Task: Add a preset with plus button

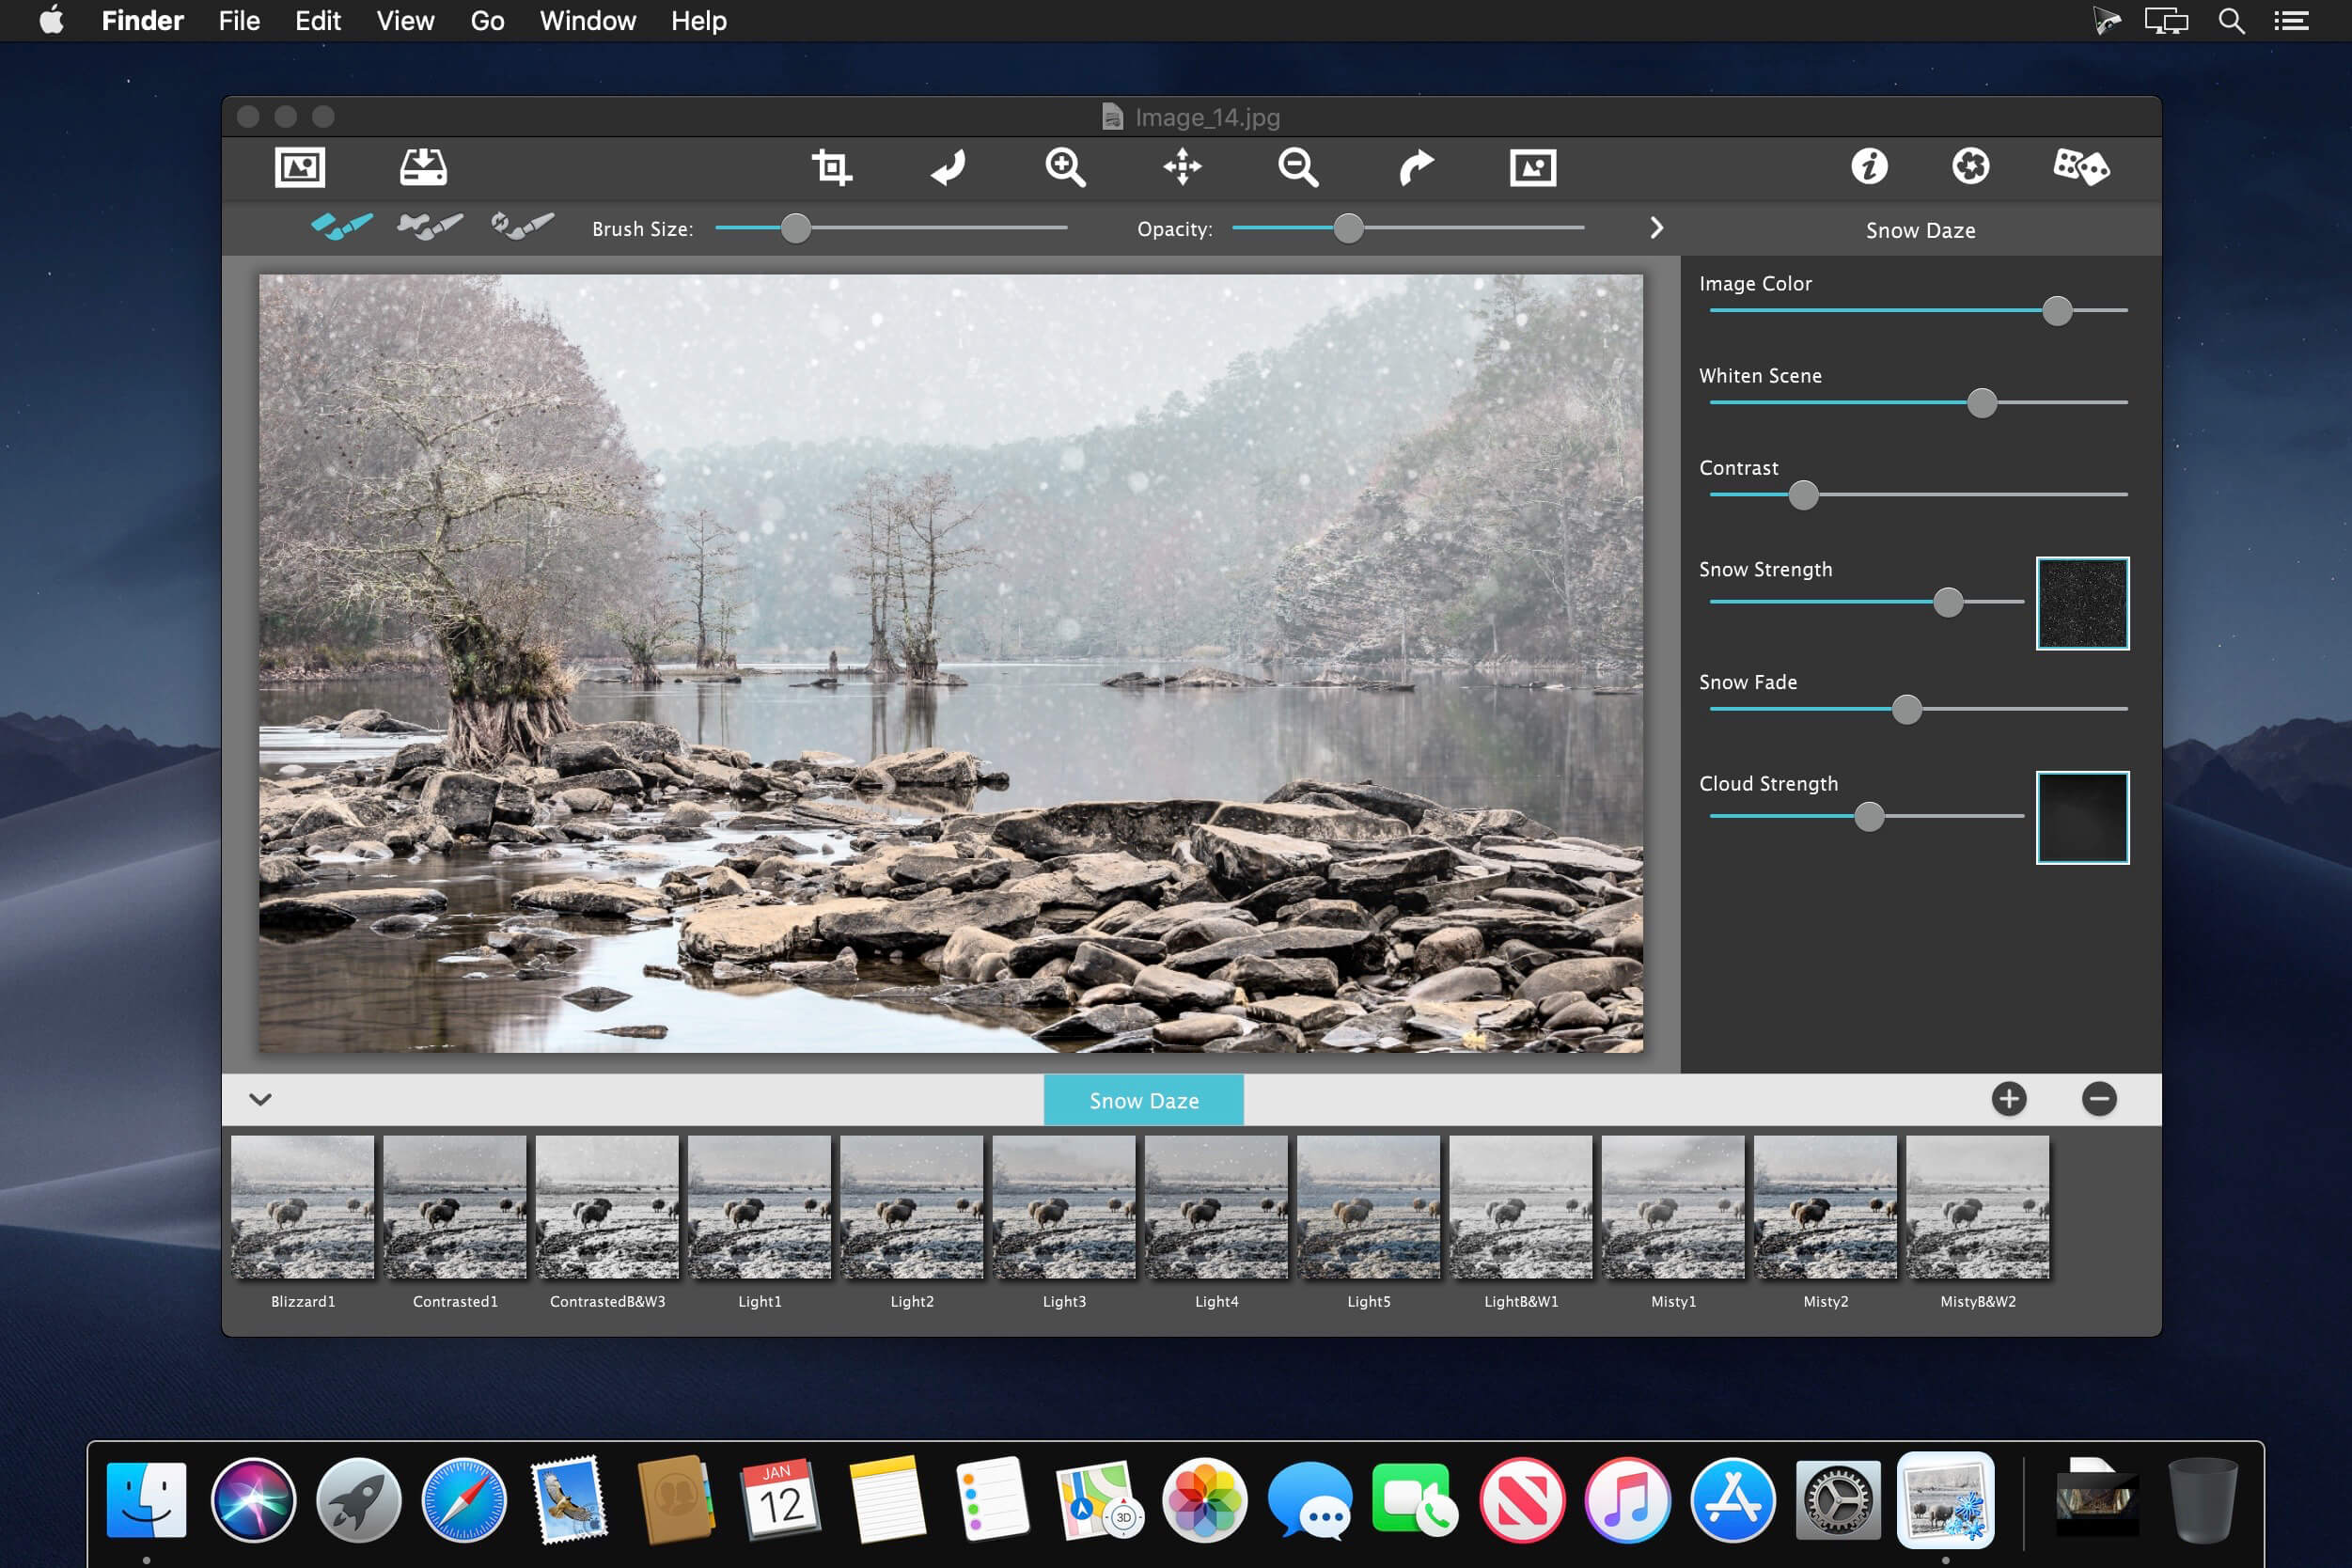Action: [2008, 1099]
